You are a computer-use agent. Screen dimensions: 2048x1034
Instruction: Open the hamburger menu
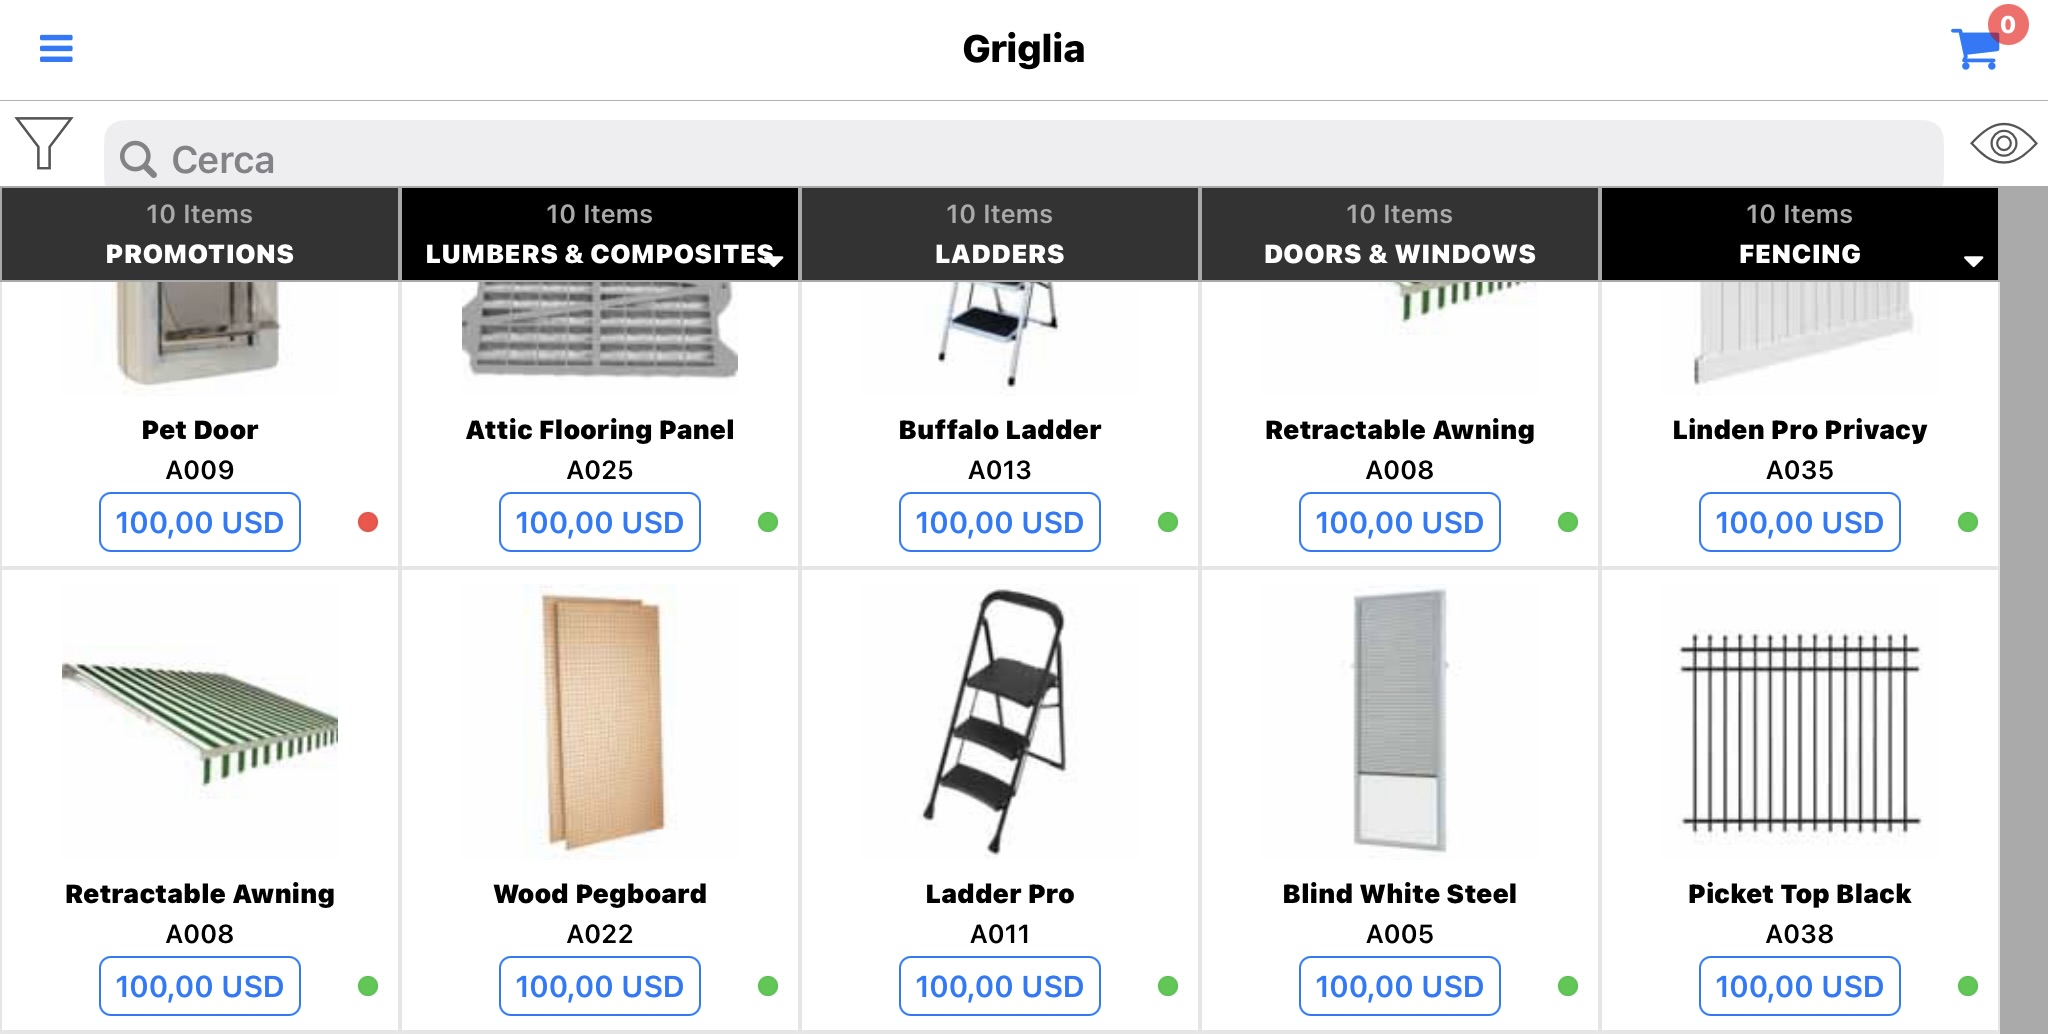(x=56, y=48)
